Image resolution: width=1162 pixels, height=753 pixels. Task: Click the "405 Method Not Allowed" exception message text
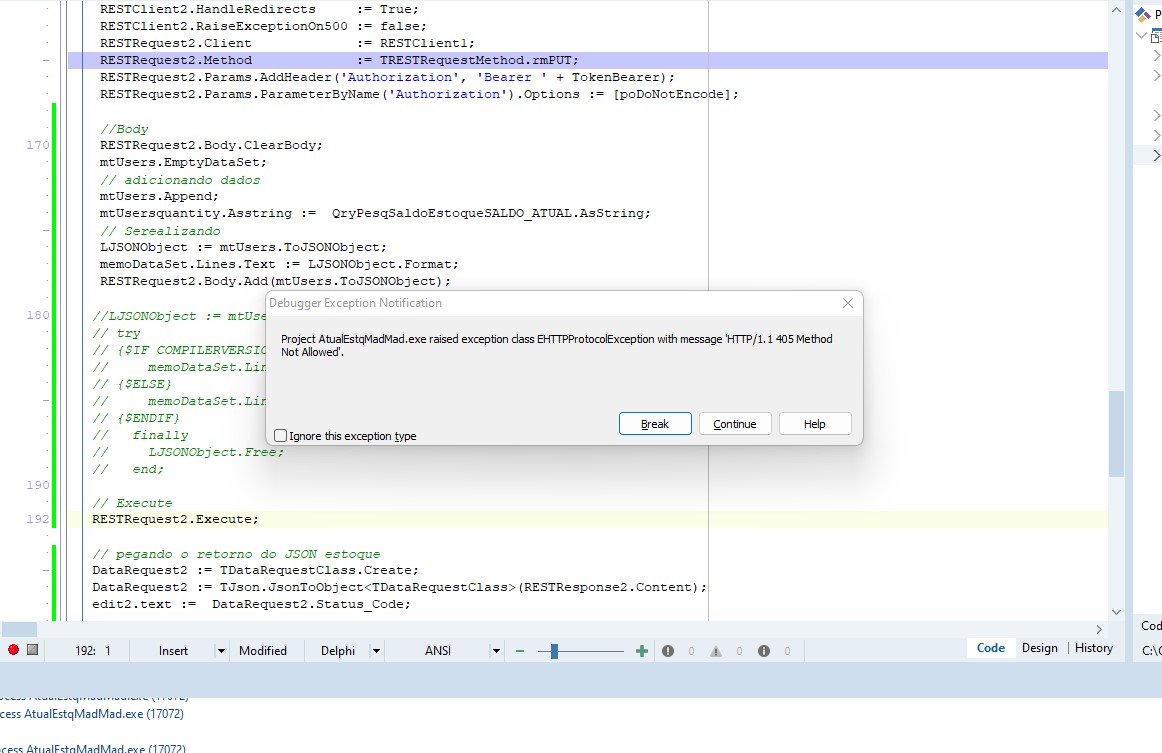coord(557,345)
